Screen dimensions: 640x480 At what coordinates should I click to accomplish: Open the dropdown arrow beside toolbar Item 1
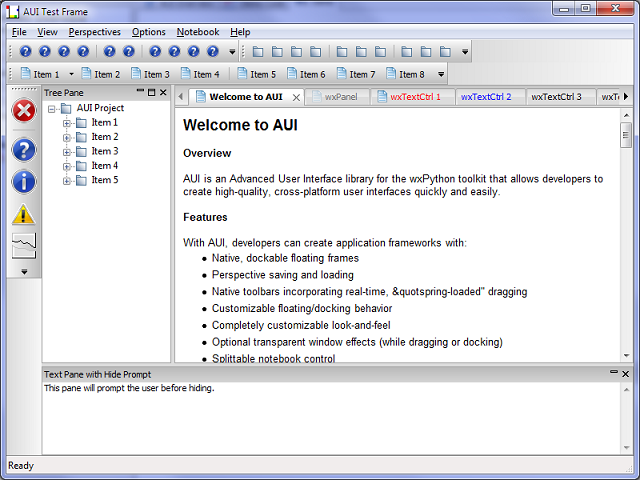point(71,74)
